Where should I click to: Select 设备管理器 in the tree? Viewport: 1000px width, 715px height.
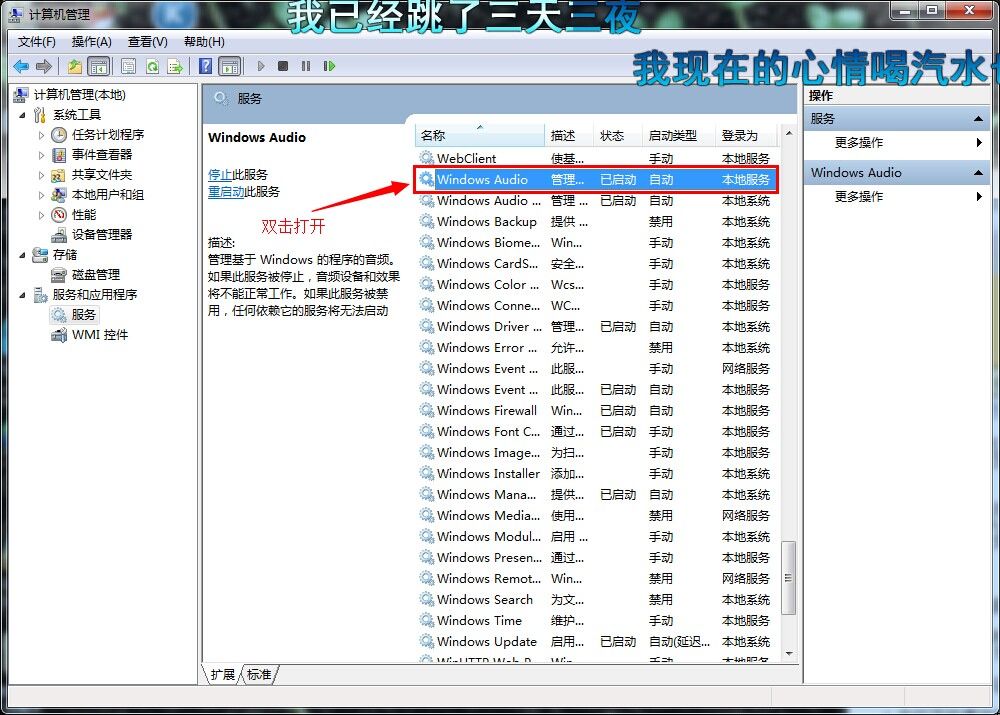(101, 234)
